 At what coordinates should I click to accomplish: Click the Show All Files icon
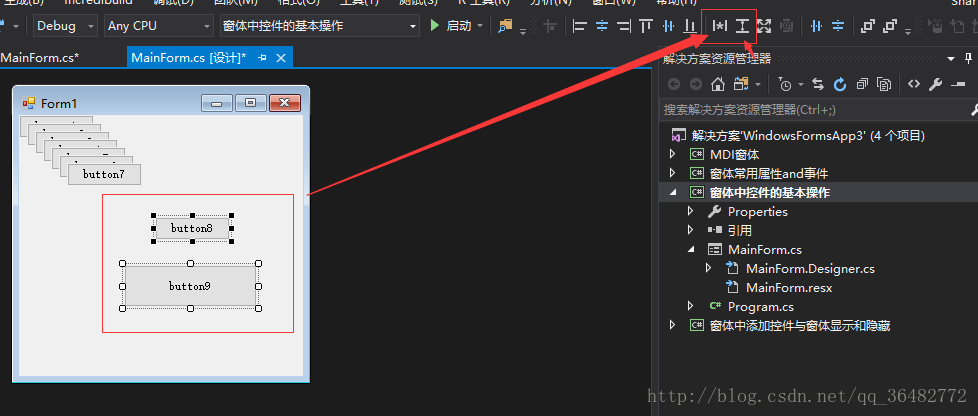(884, 84)
